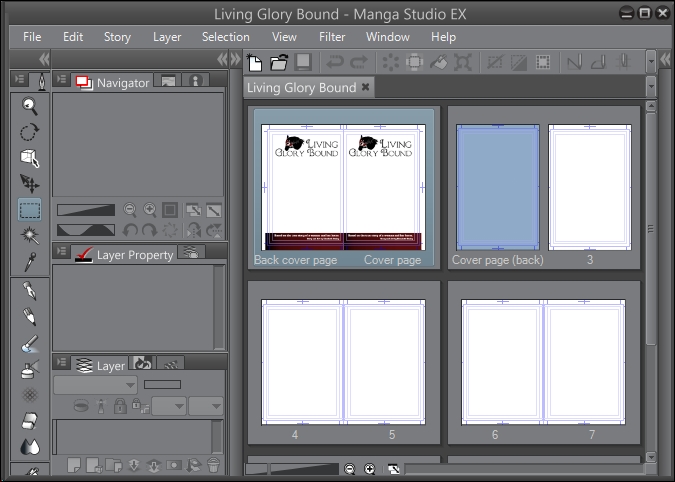The image size is (675, 482).
Task: Toggle Set as Reference Layer lighthouse icon
Action: point(101,406)
